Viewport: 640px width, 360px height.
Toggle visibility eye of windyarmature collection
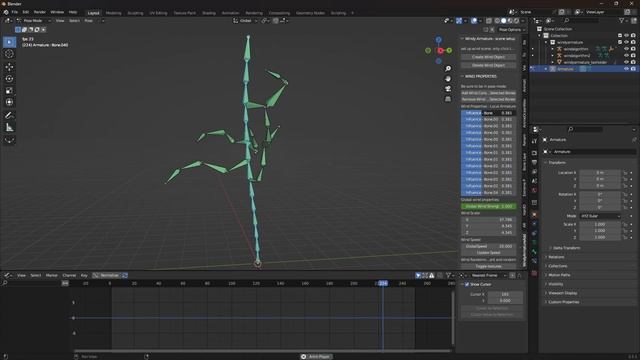[x=626, y=42]
